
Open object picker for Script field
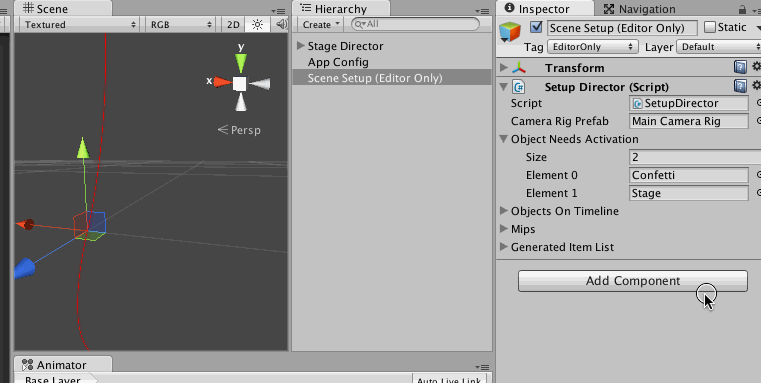click(x=758, y=103)
